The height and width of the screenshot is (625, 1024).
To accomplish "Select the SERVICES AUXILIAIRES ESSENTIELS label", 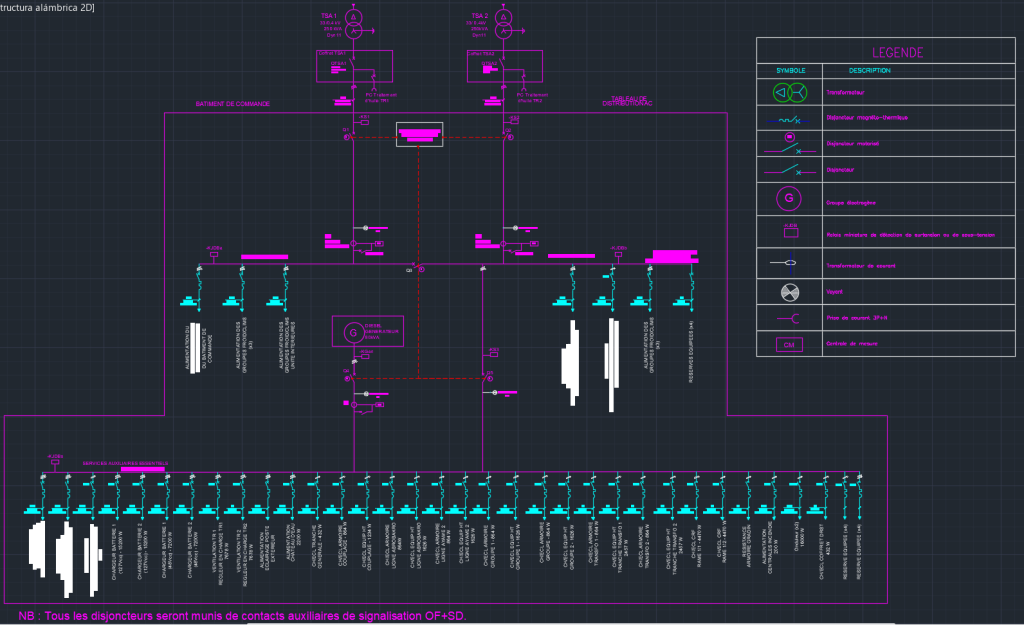I will (x=124, y=464).
